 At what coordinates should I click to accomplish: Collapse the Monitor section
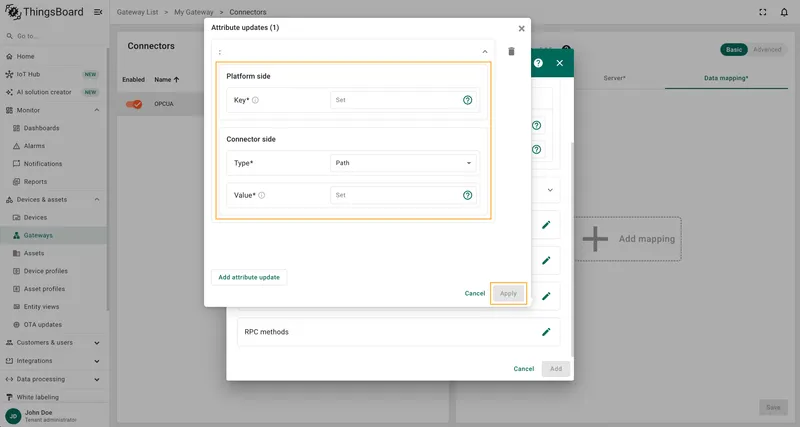tap(97, 110)
